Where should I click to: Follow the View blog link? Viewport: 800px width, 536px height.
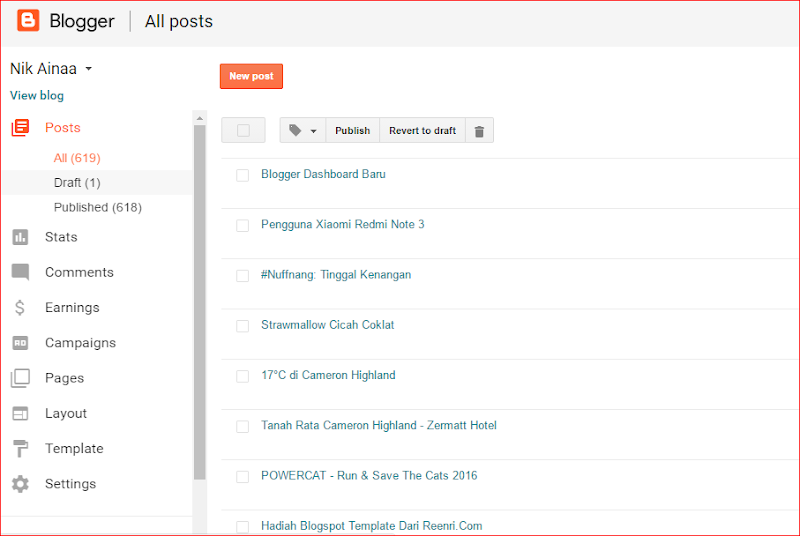37,95
